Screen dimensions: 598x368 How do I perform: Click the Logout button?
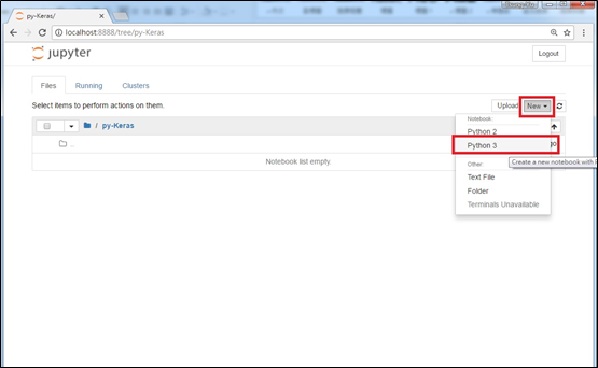(x=548, y=54)
